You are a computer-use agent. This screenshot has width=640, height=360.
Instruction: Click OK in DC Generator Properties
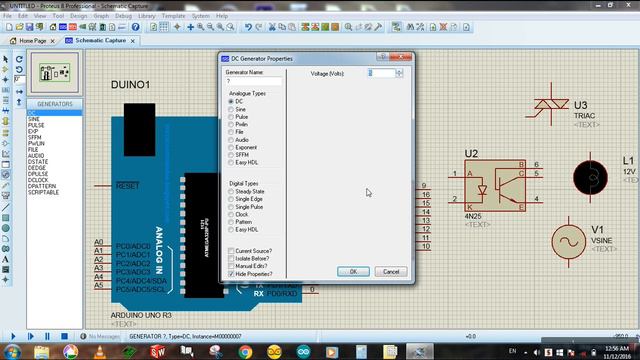[353, 271]
